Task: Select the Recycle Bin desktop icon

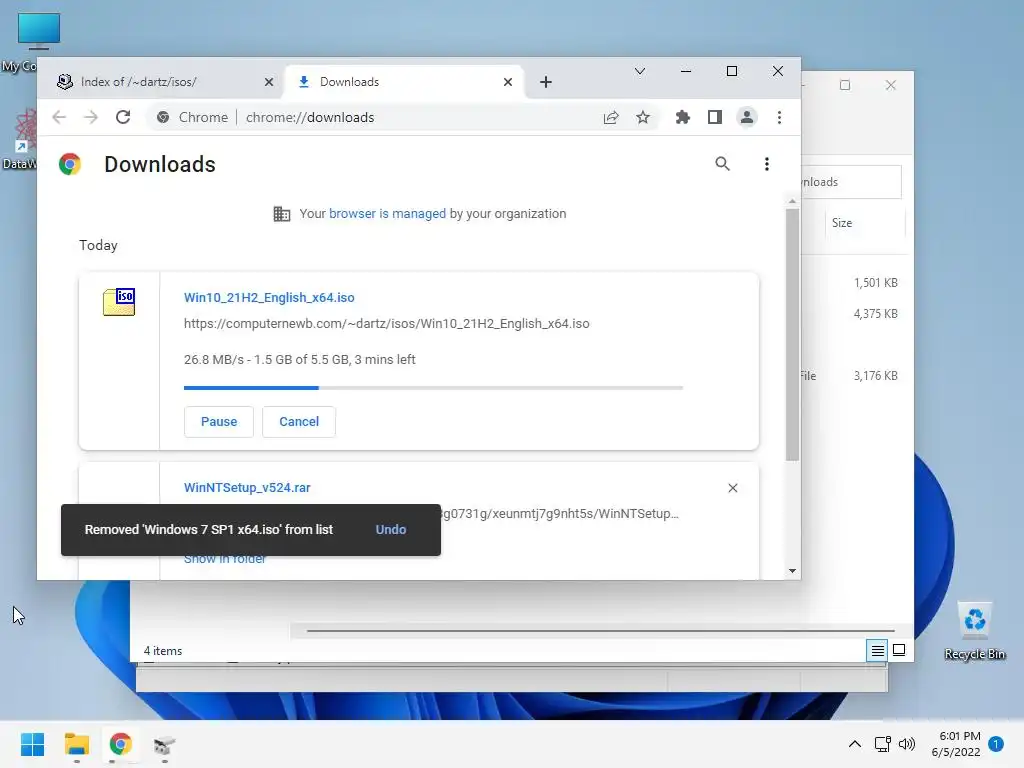Action: [974, 631]
